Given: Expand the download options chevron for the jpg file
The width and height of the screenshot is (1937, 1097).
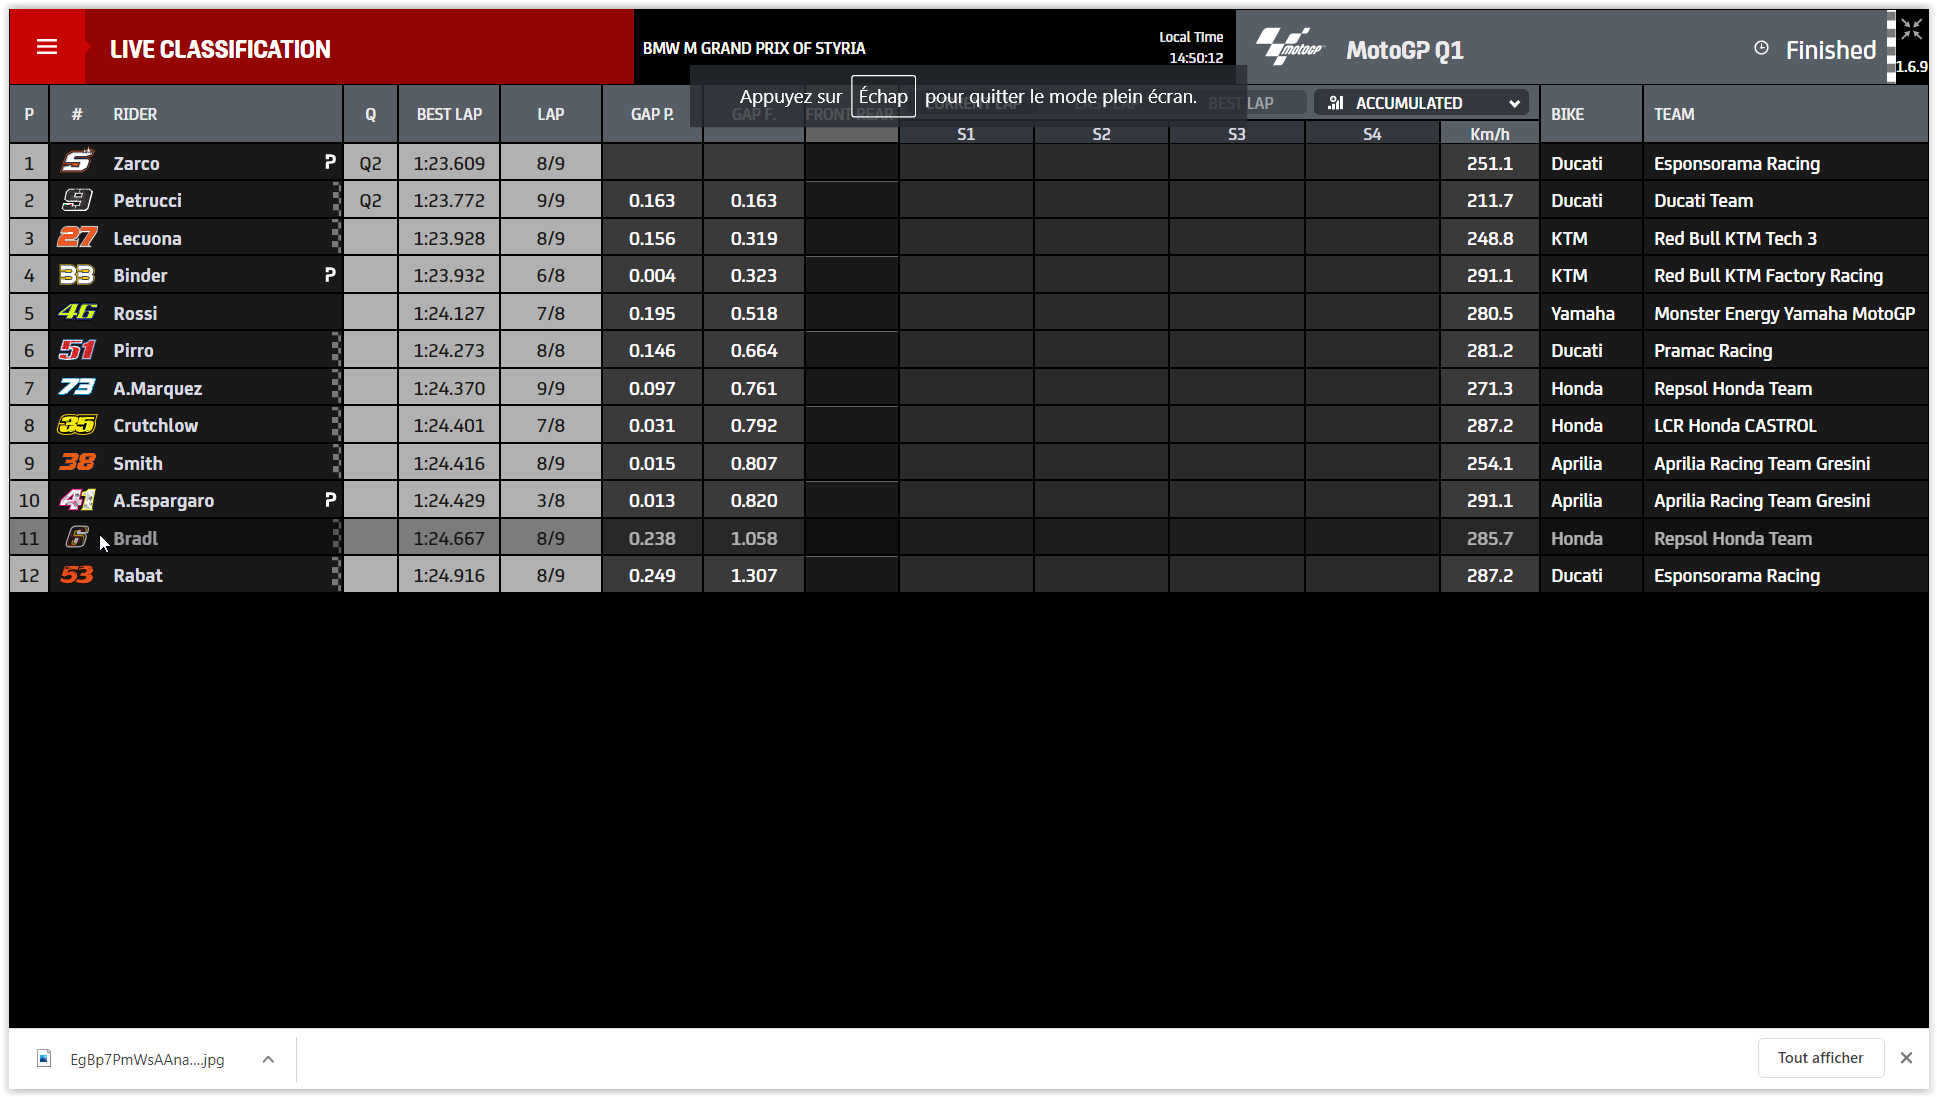Looking at the screenshot, I should (268, 1059).
